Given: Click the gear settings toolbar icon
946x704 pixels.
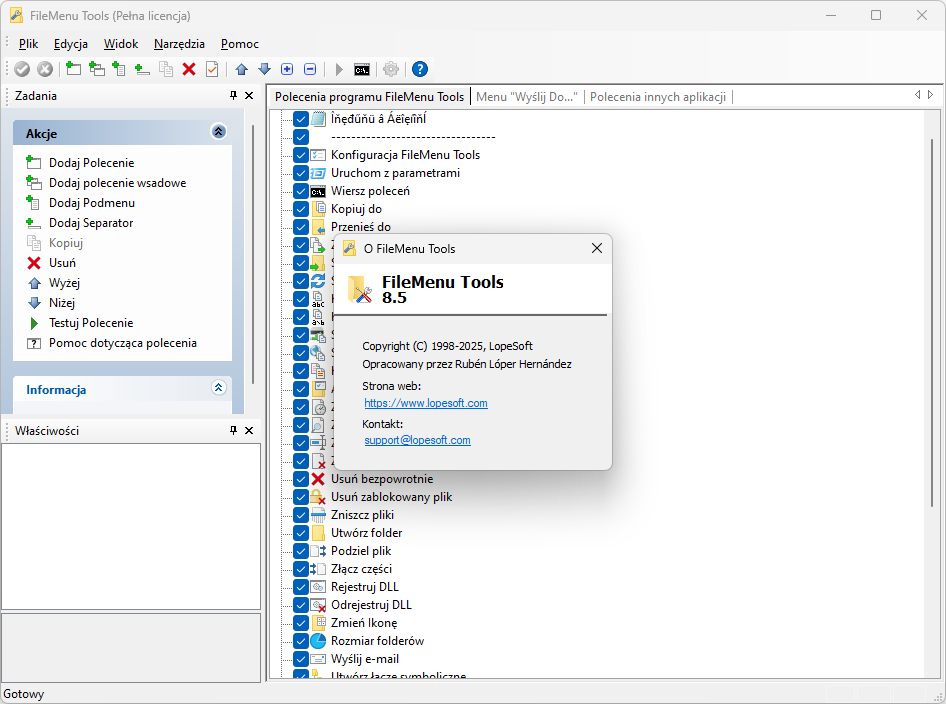Looking at the screenshot, I should pos(391,69).
